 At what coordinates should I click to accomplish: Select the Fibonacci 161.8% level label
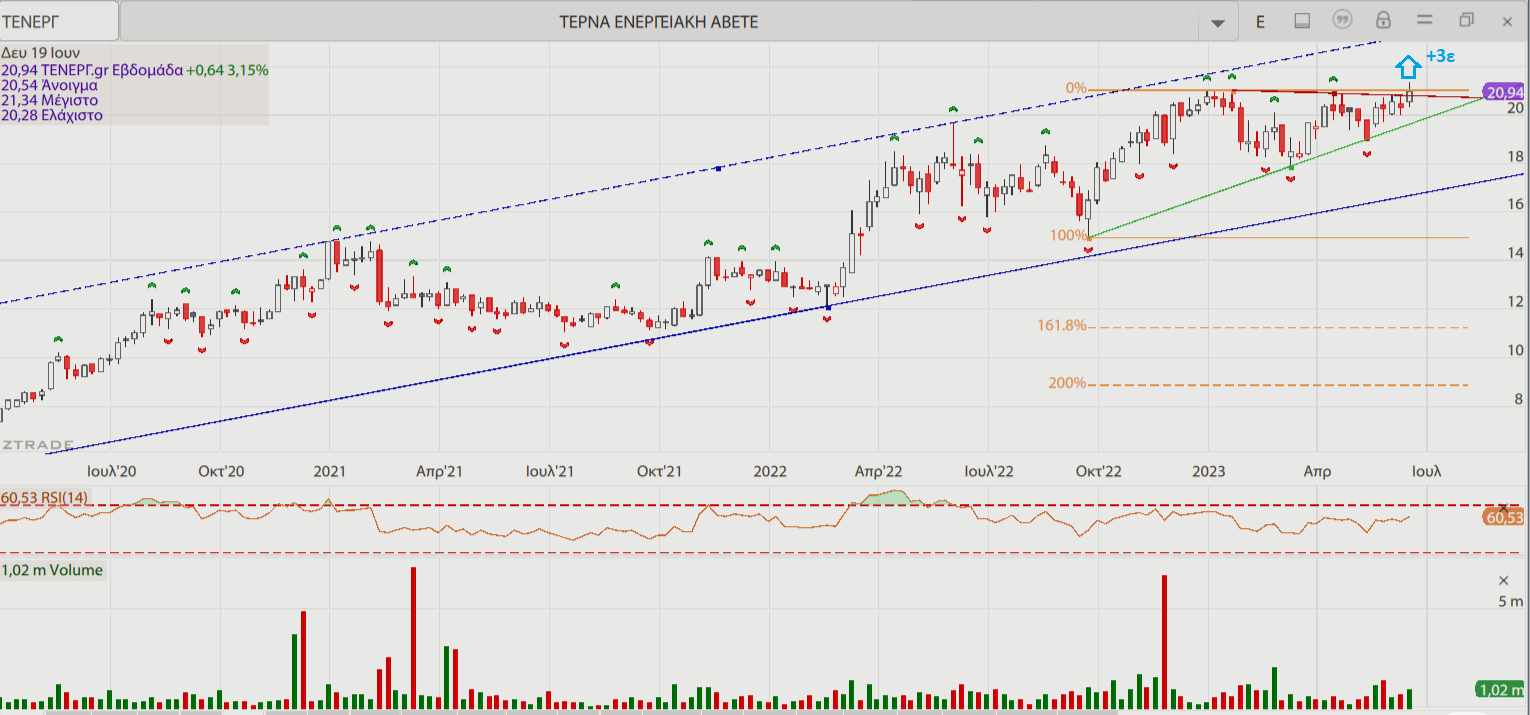1062,325
